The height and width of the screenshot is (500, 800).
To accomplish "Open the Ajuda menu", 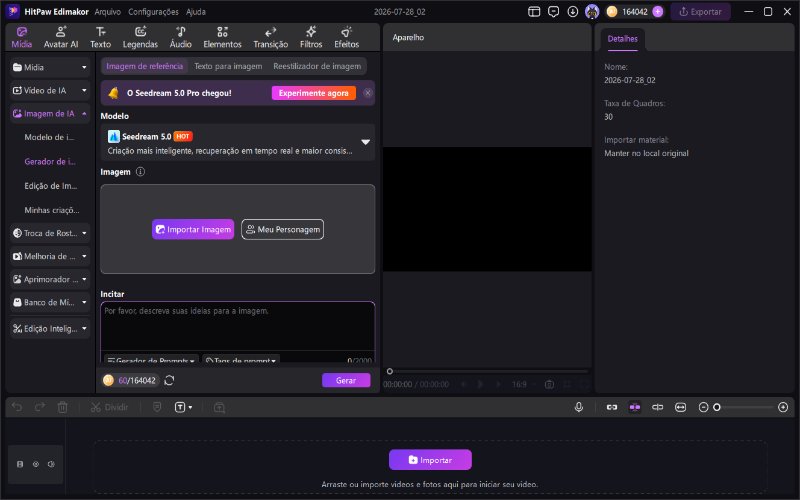I will coord(195,12).
